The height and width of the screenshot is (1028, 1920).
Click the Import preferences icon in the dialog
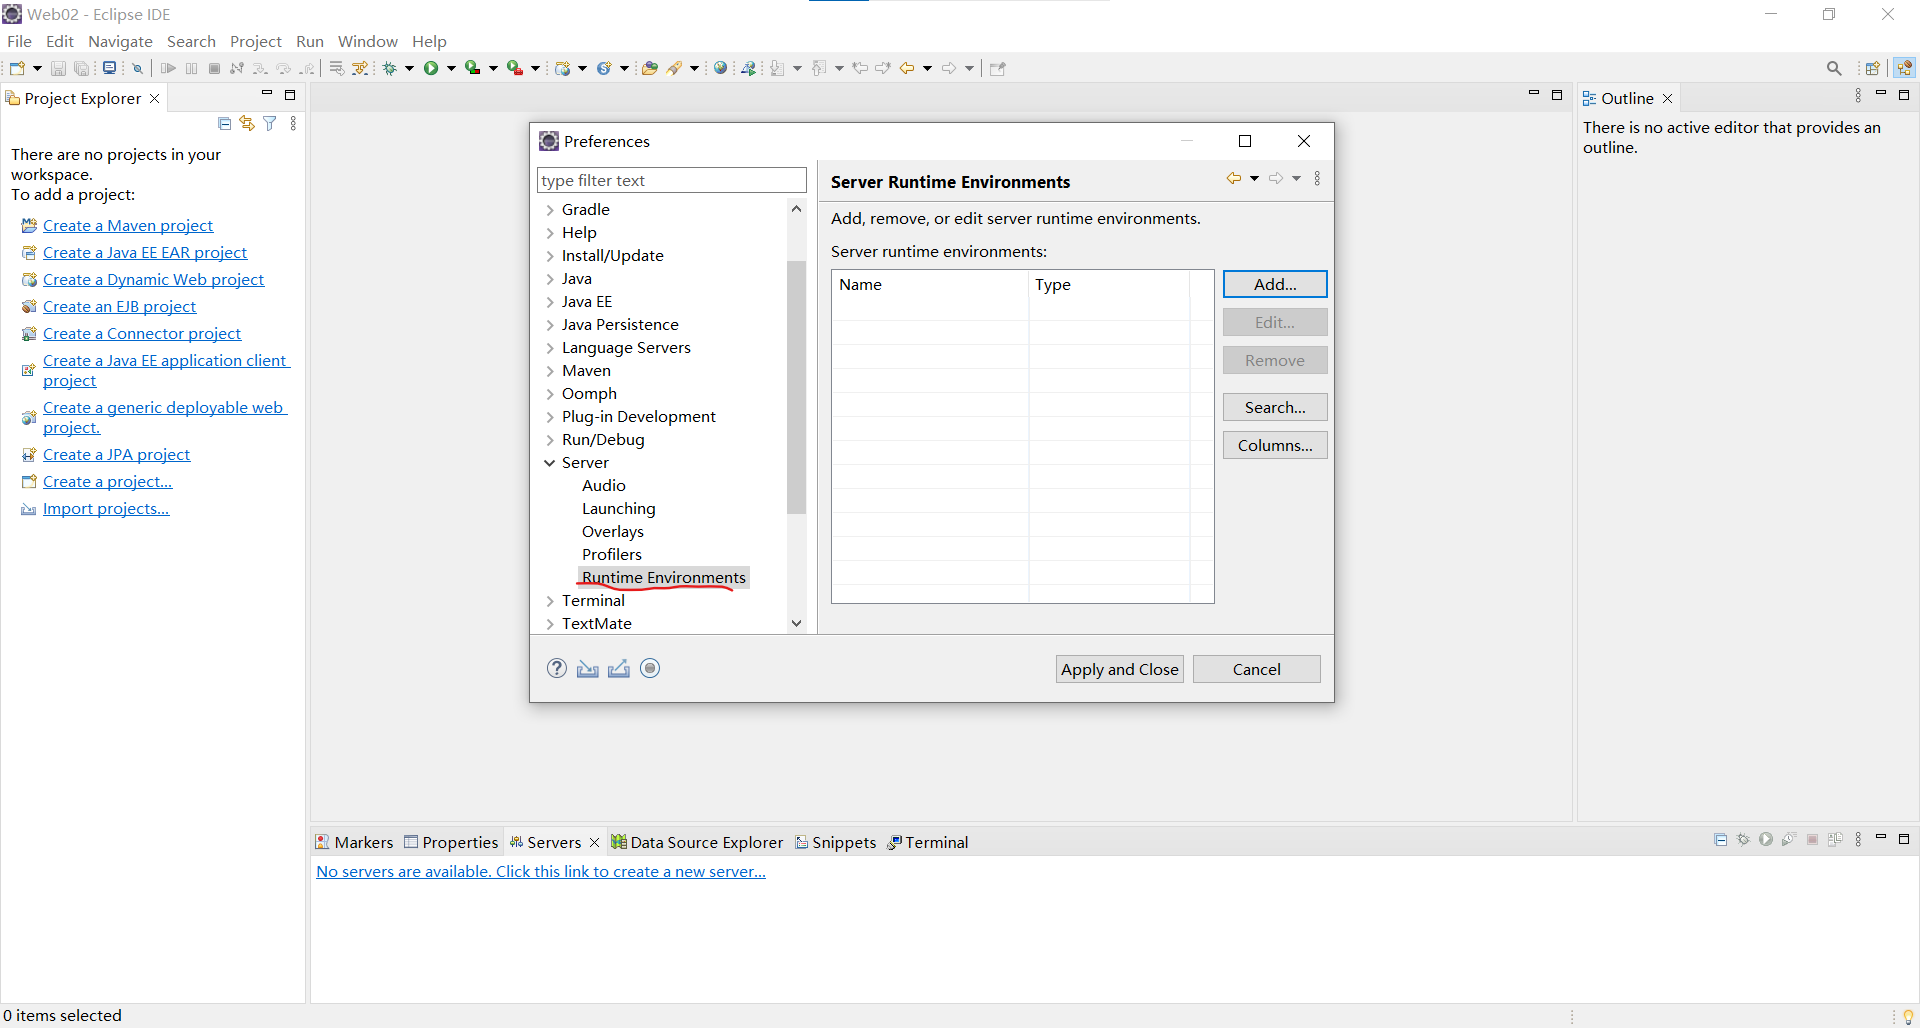click(588, 668)
